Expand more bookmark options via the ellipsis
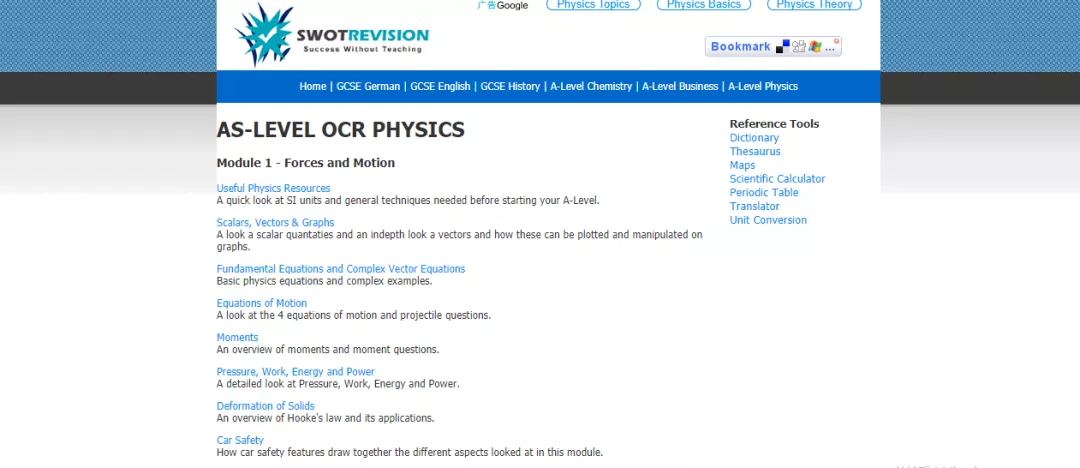This screenshot has height=468, width=1080. pyautogui.click(x=830, y=48)
